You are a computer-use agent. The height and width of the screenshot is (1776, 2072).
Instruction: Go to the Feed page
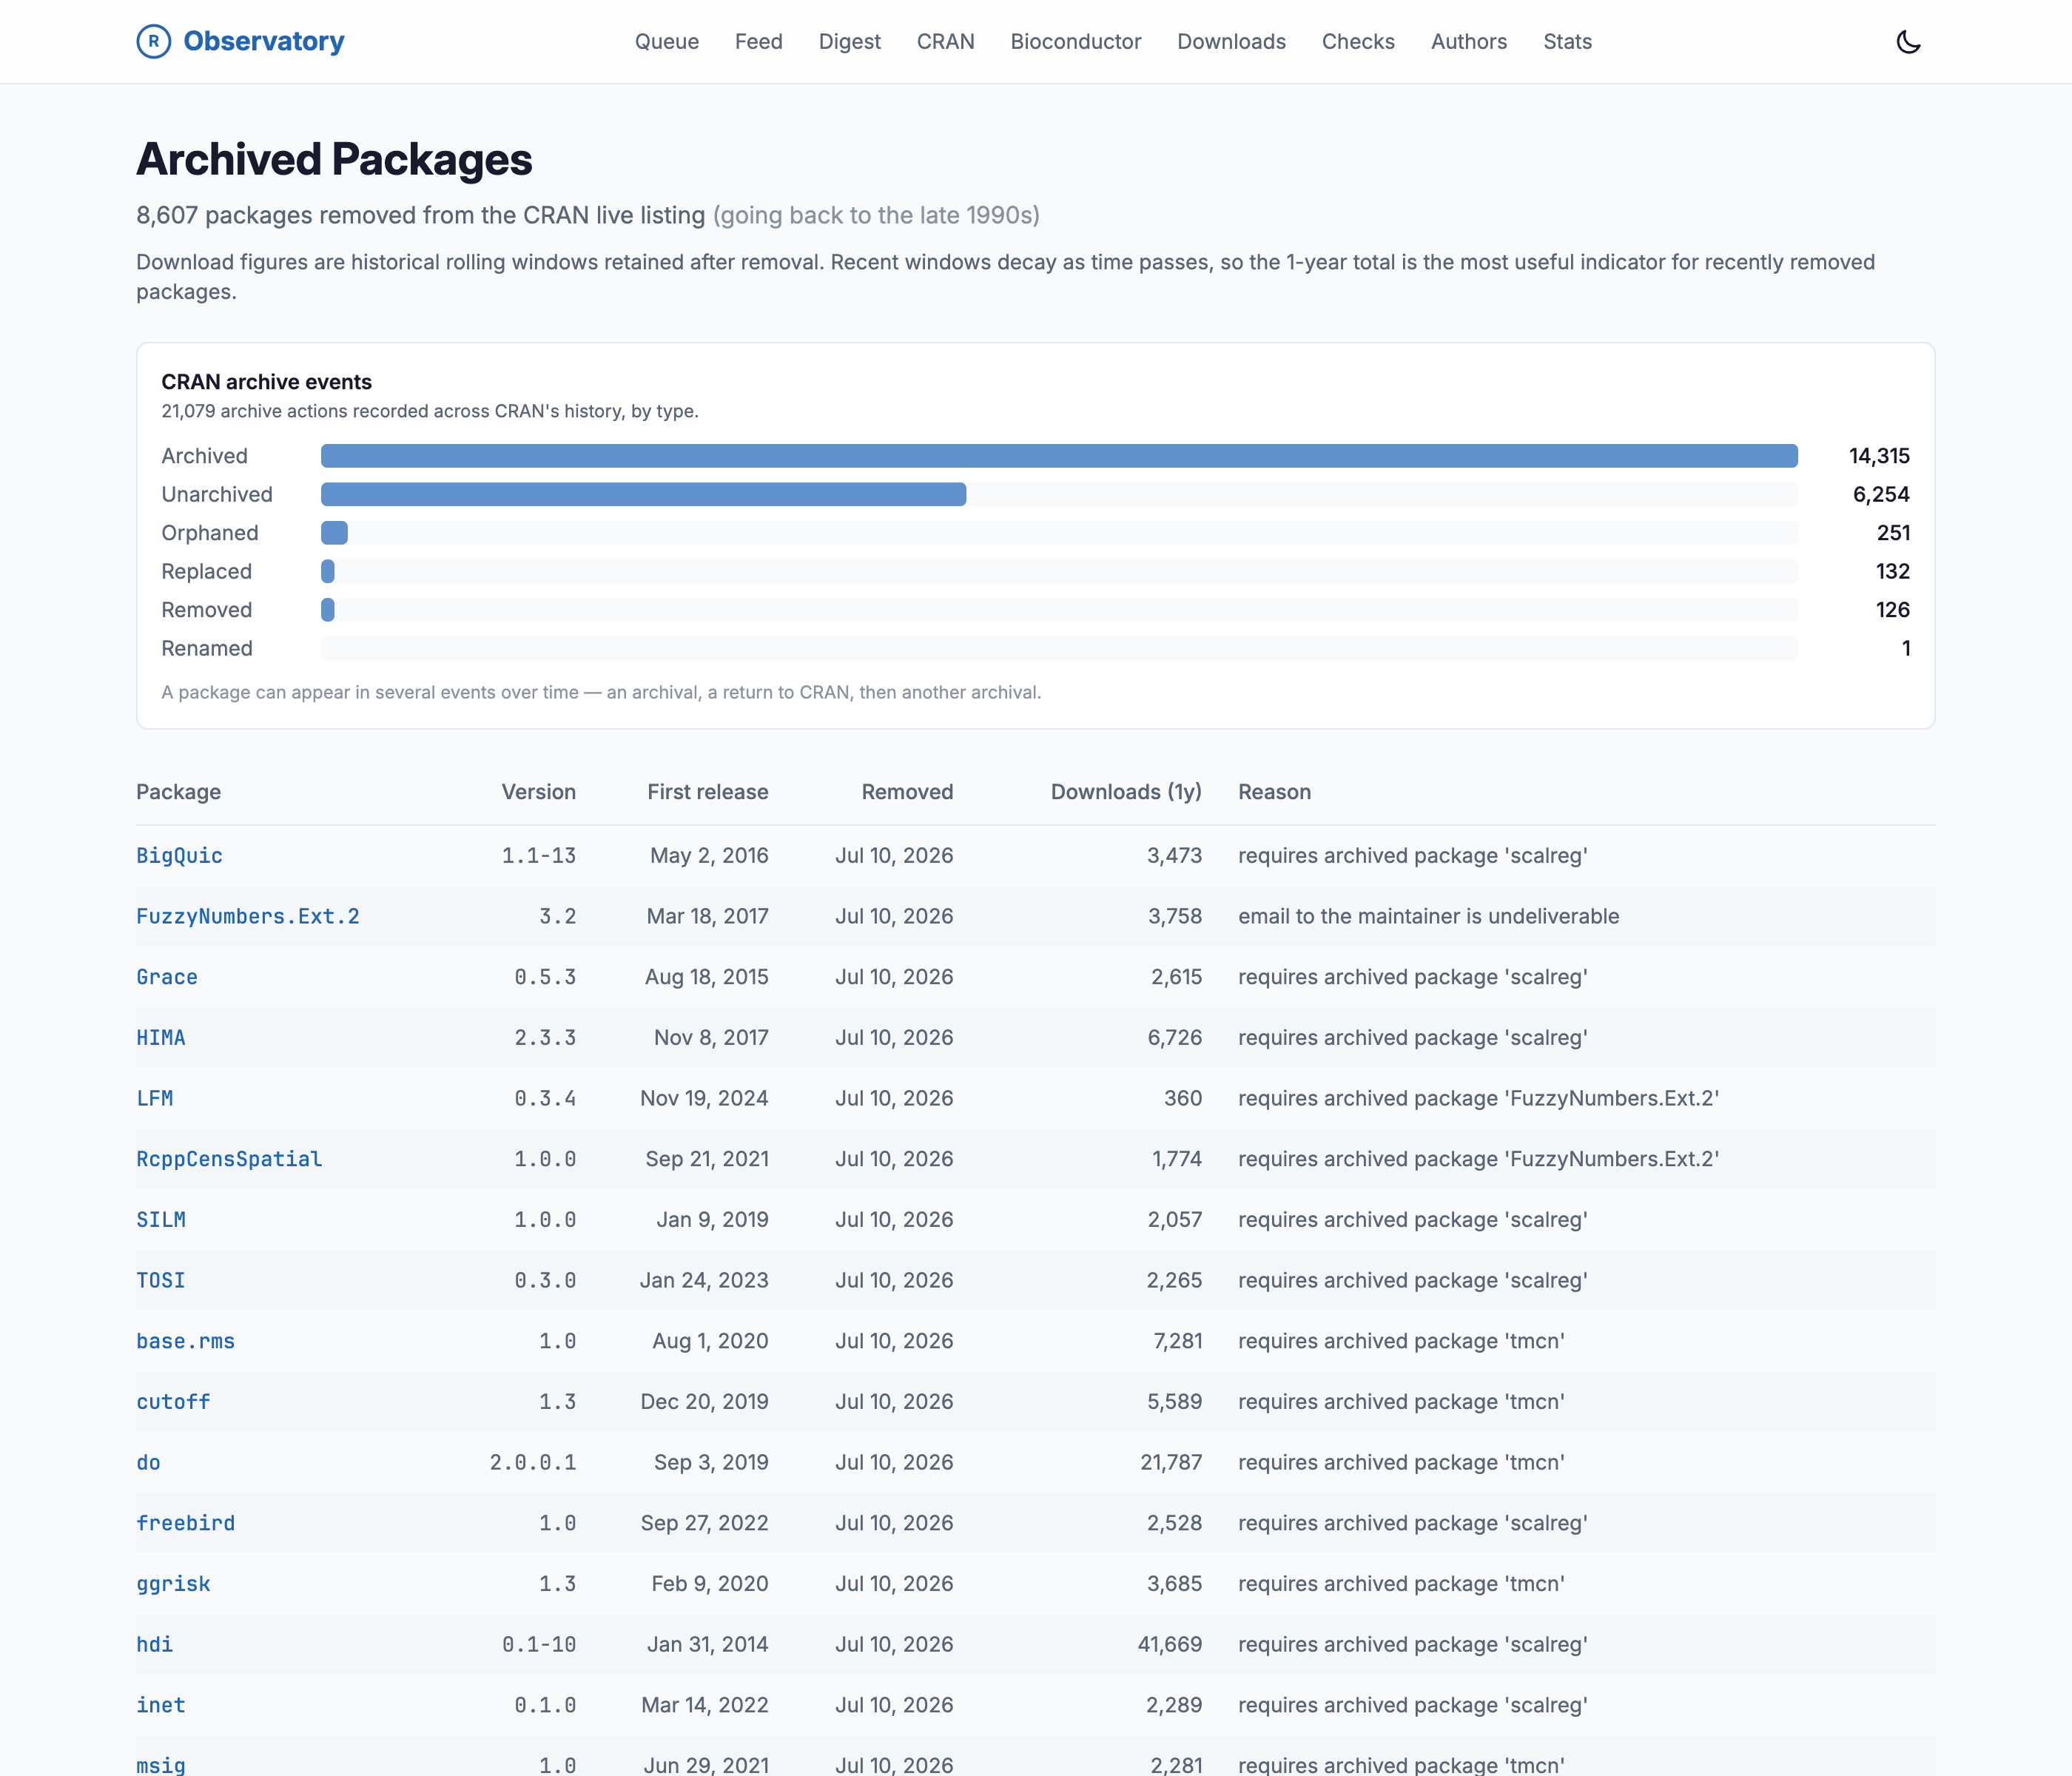tap(759, 41)
